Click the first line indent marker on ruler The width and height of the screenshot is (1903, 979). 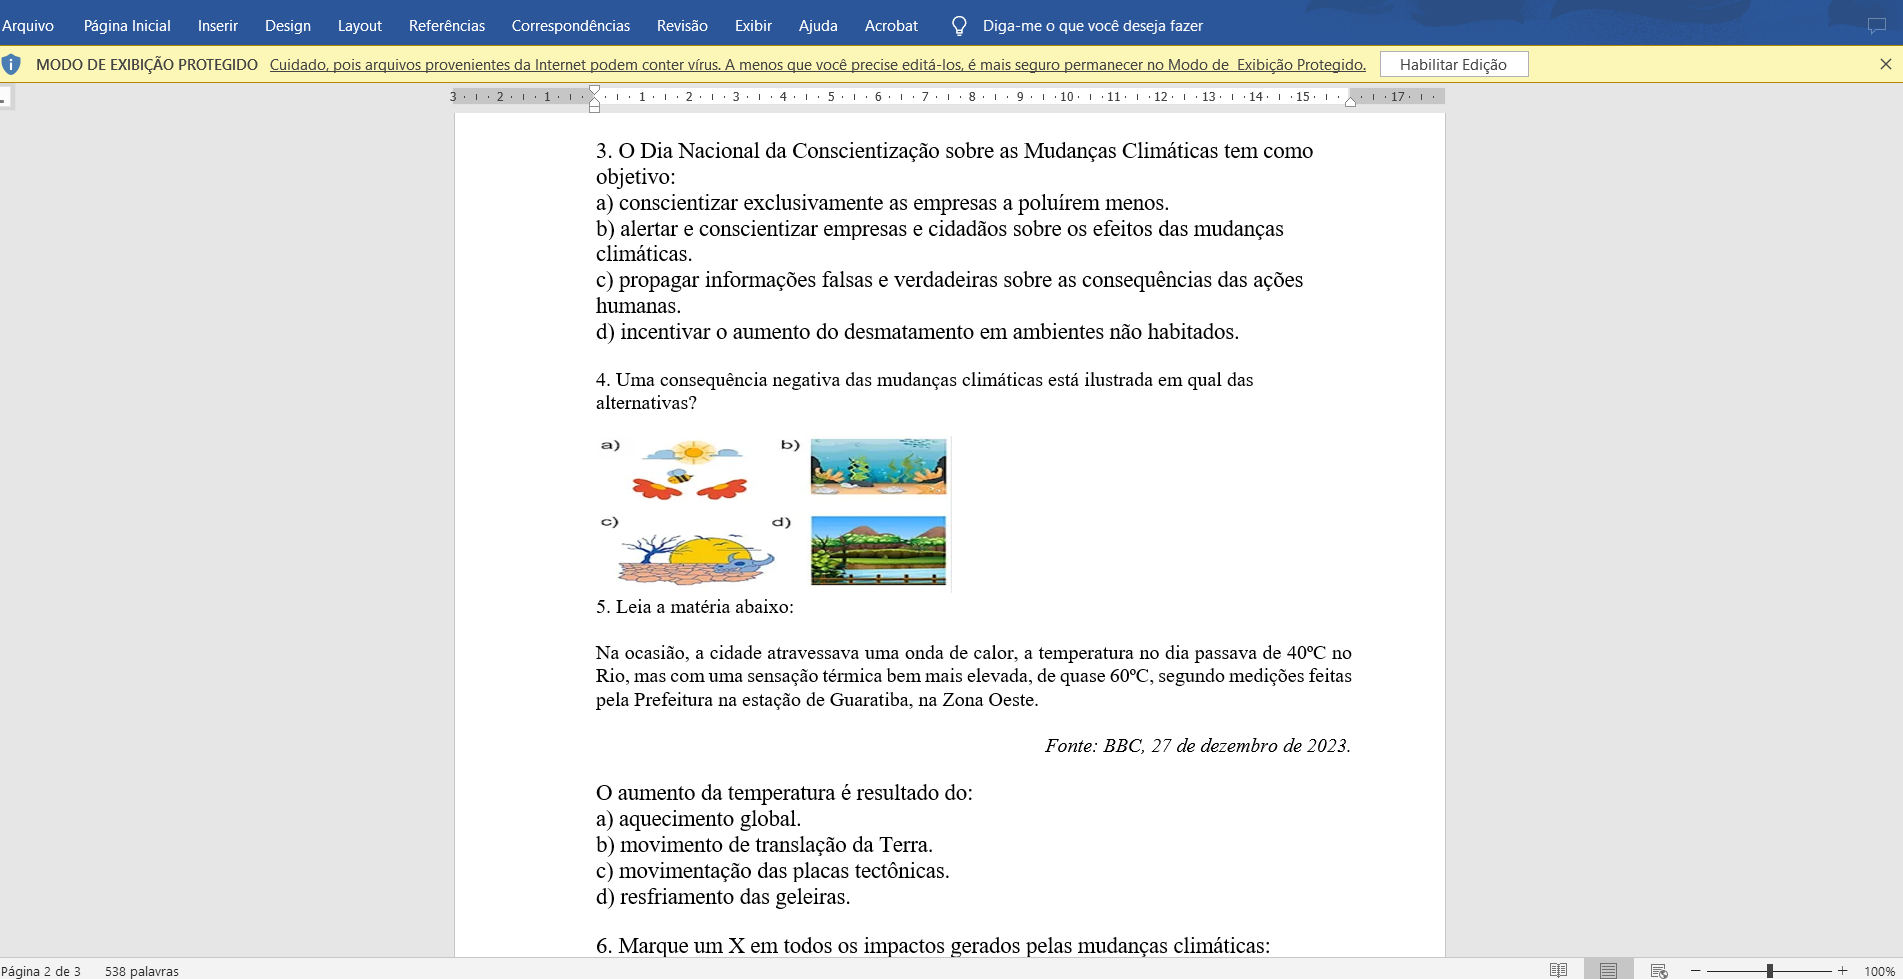tap(594, 91)
